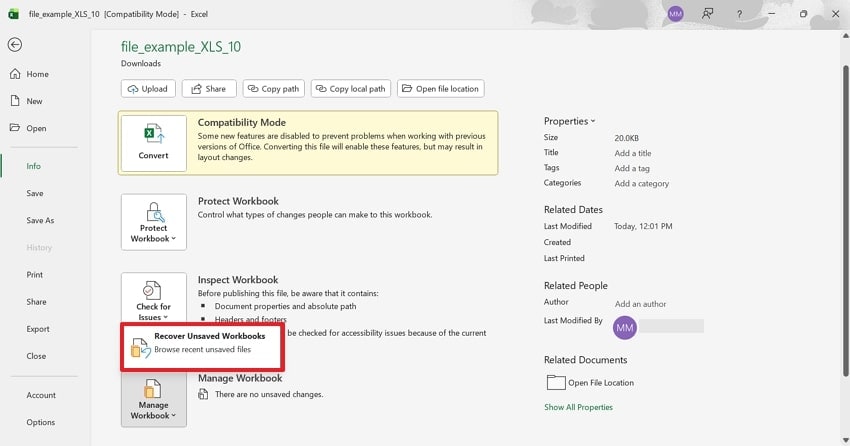The height and width of the screenshot is (446, 850).
Task: Click the Add a tag field
Action: (x=632, y=169)
